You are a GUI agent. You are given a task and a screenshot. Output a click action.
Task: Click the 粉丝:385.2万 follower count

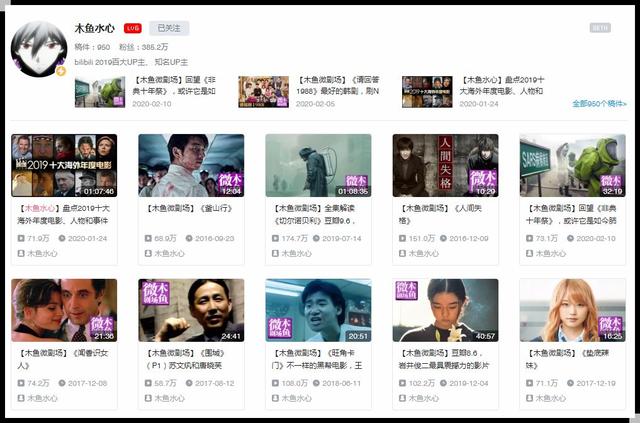(x=144, y=47)
